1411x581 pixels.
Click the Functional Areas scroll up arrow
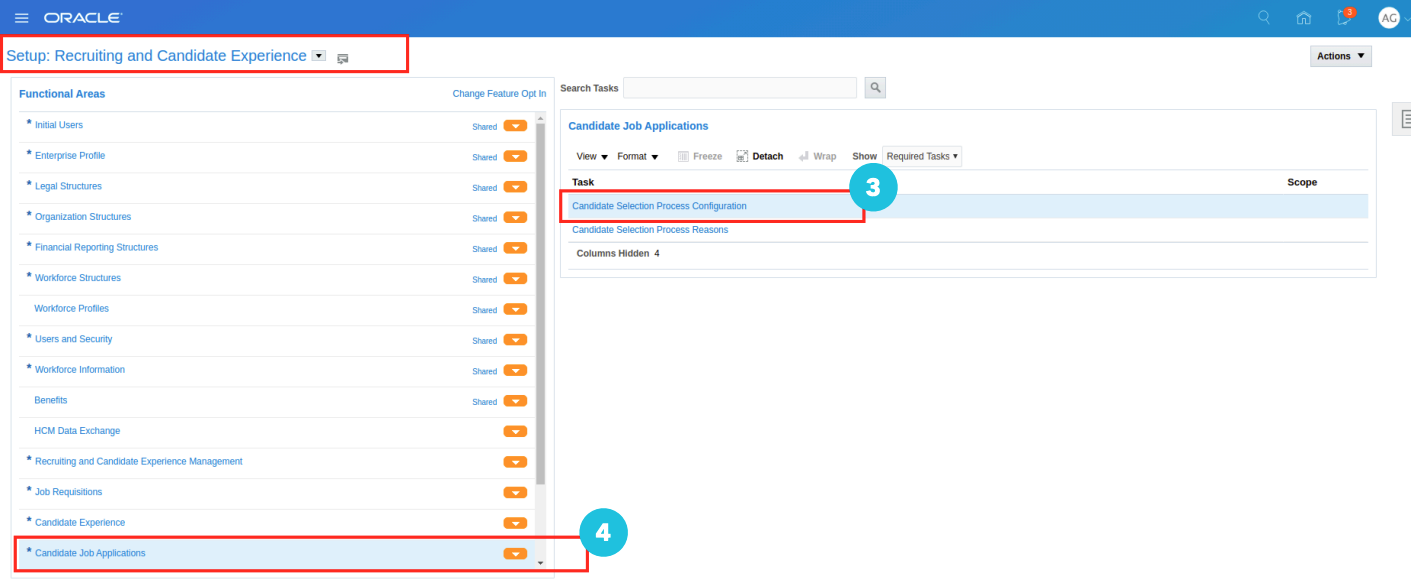coord(541,117)
